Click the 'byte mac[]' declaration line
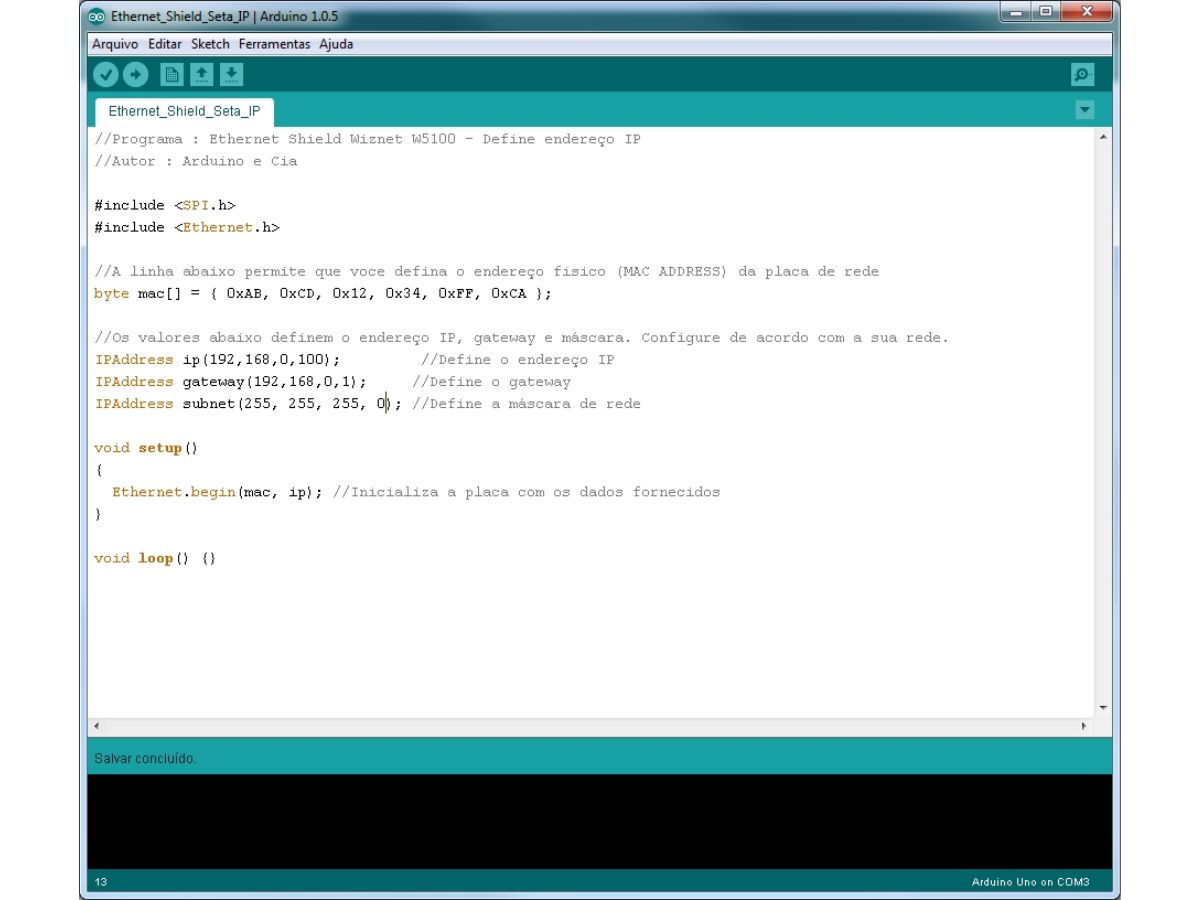1200x900 pixels. (323, 294)
